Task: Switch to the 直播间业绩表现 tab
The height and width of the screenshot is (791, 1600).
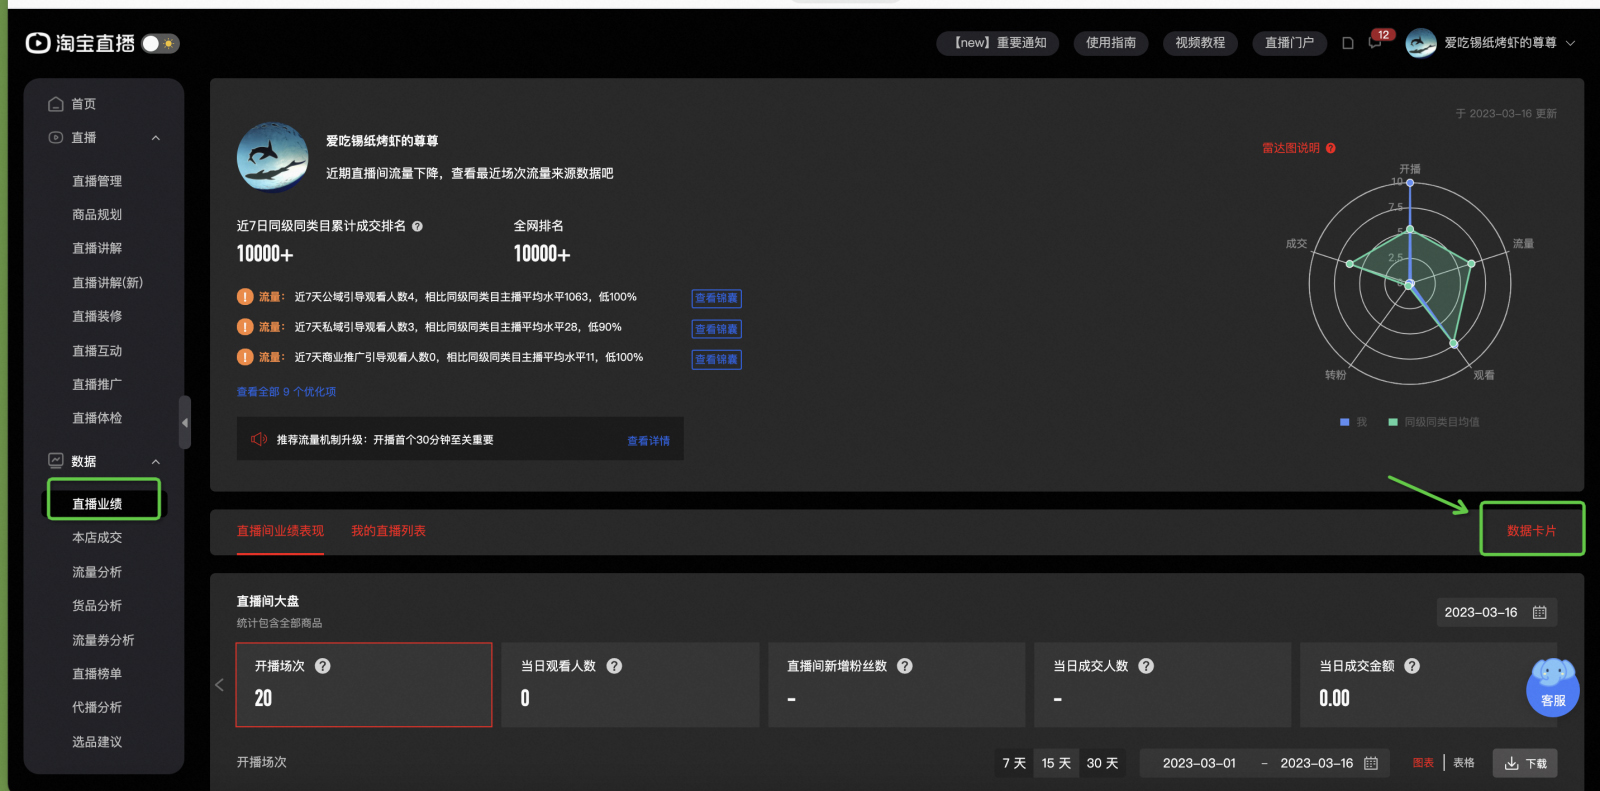Action: pos(280,531)
